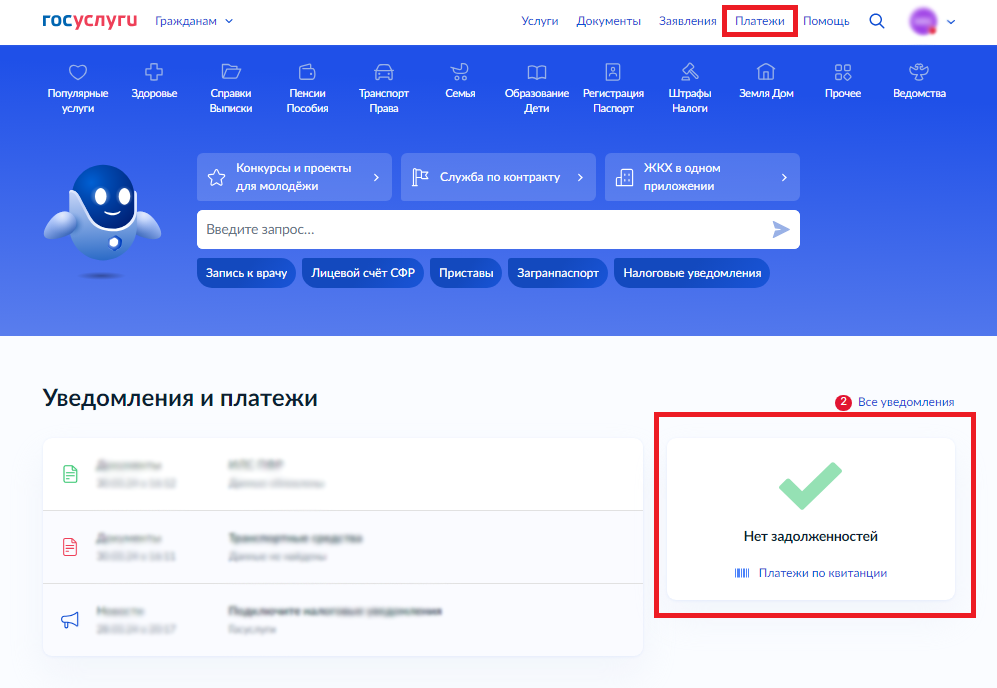The height and width of the screenshot is (688, 997).
Task: Expand the profile avatar menu chevron
Action: coord(951,21)
